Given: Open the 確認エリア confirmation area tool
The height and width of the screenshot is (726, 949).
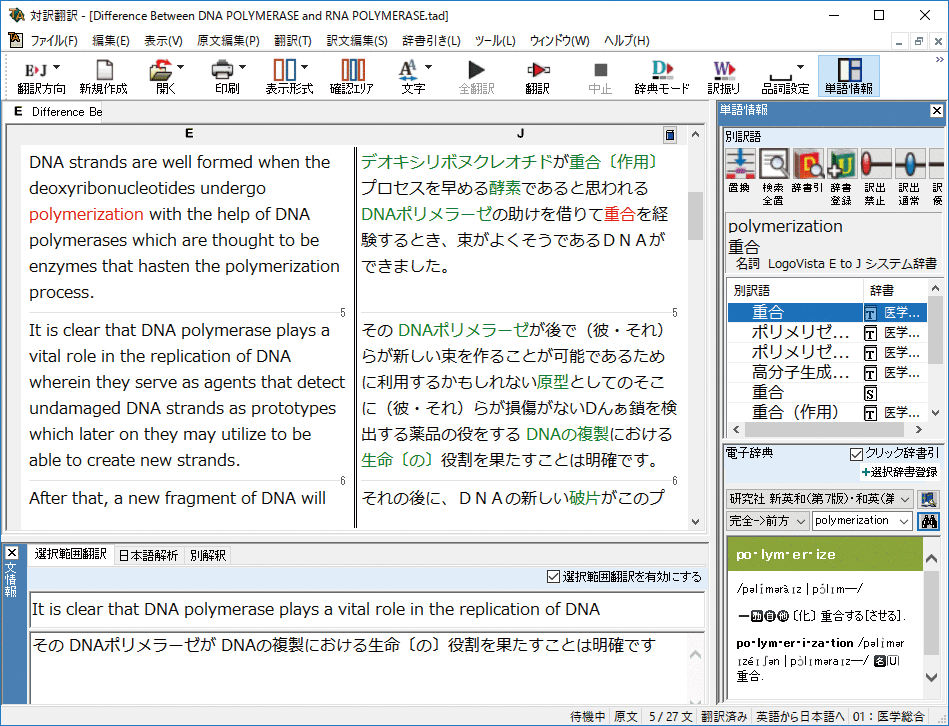Looking at the screenshot, I should [352, 77].
